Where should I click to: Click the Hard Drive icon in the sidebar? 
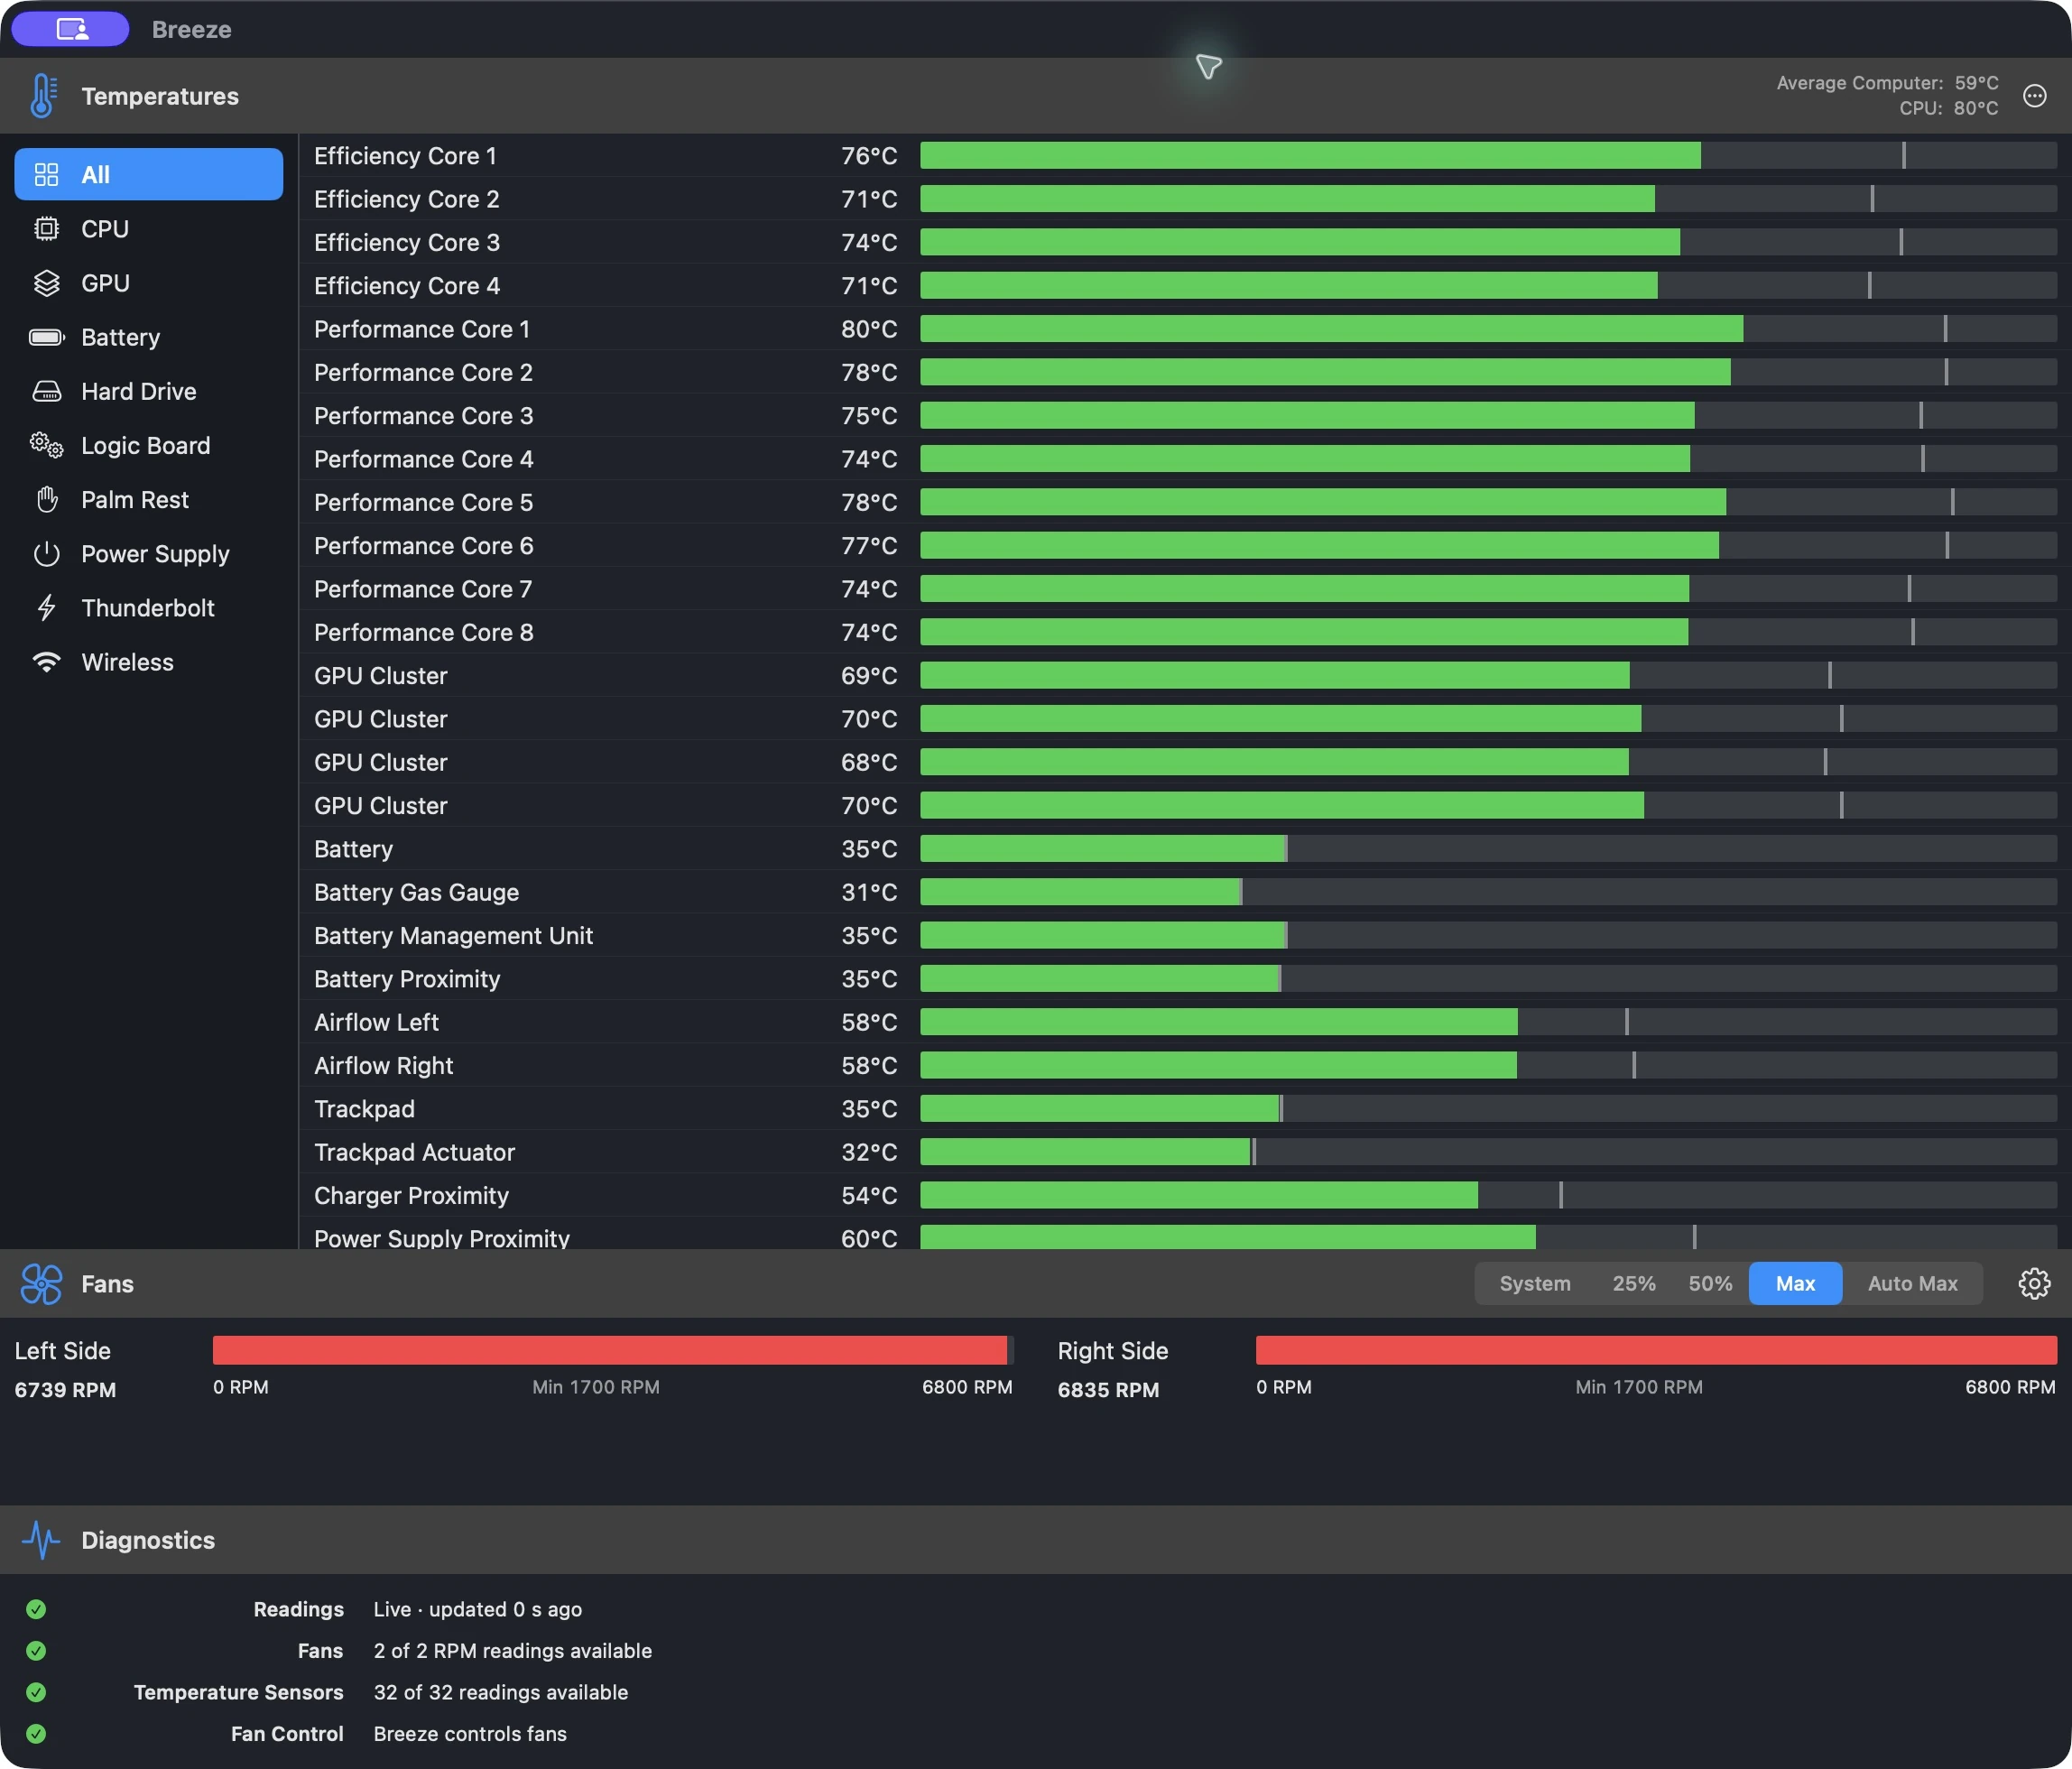click(46, 391)
